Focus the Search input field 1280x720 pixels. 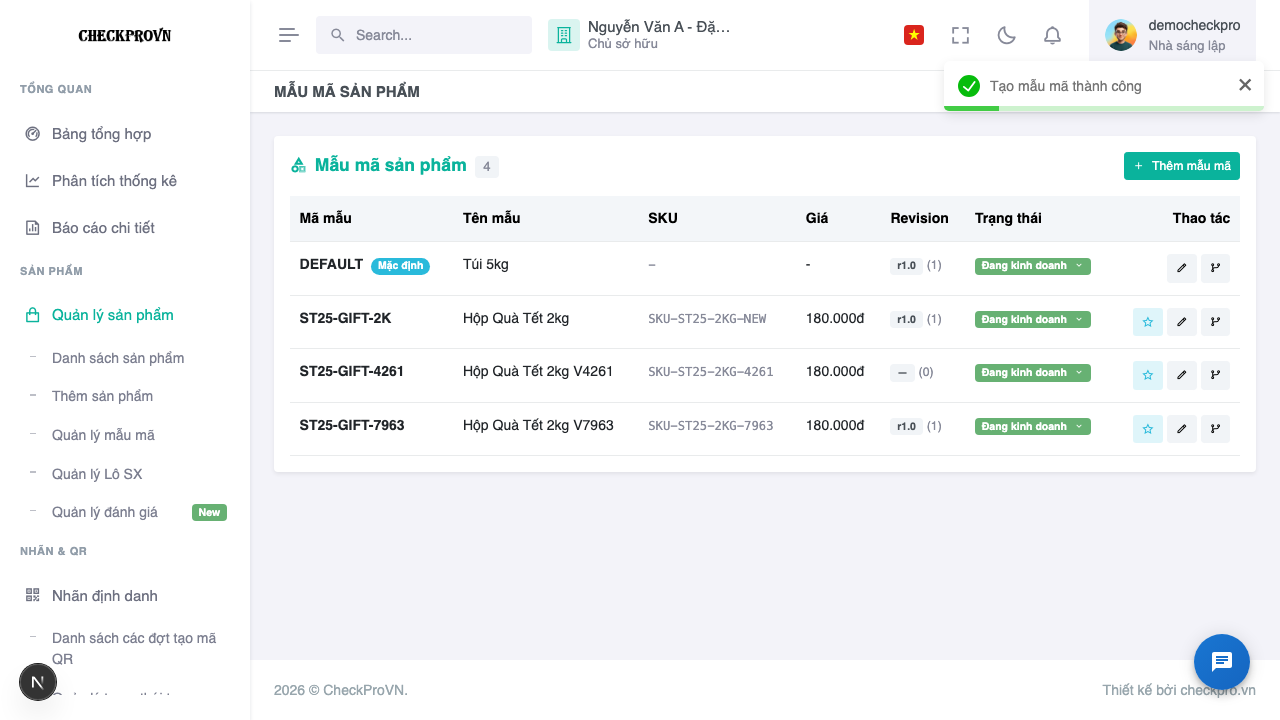coord(424,35)
